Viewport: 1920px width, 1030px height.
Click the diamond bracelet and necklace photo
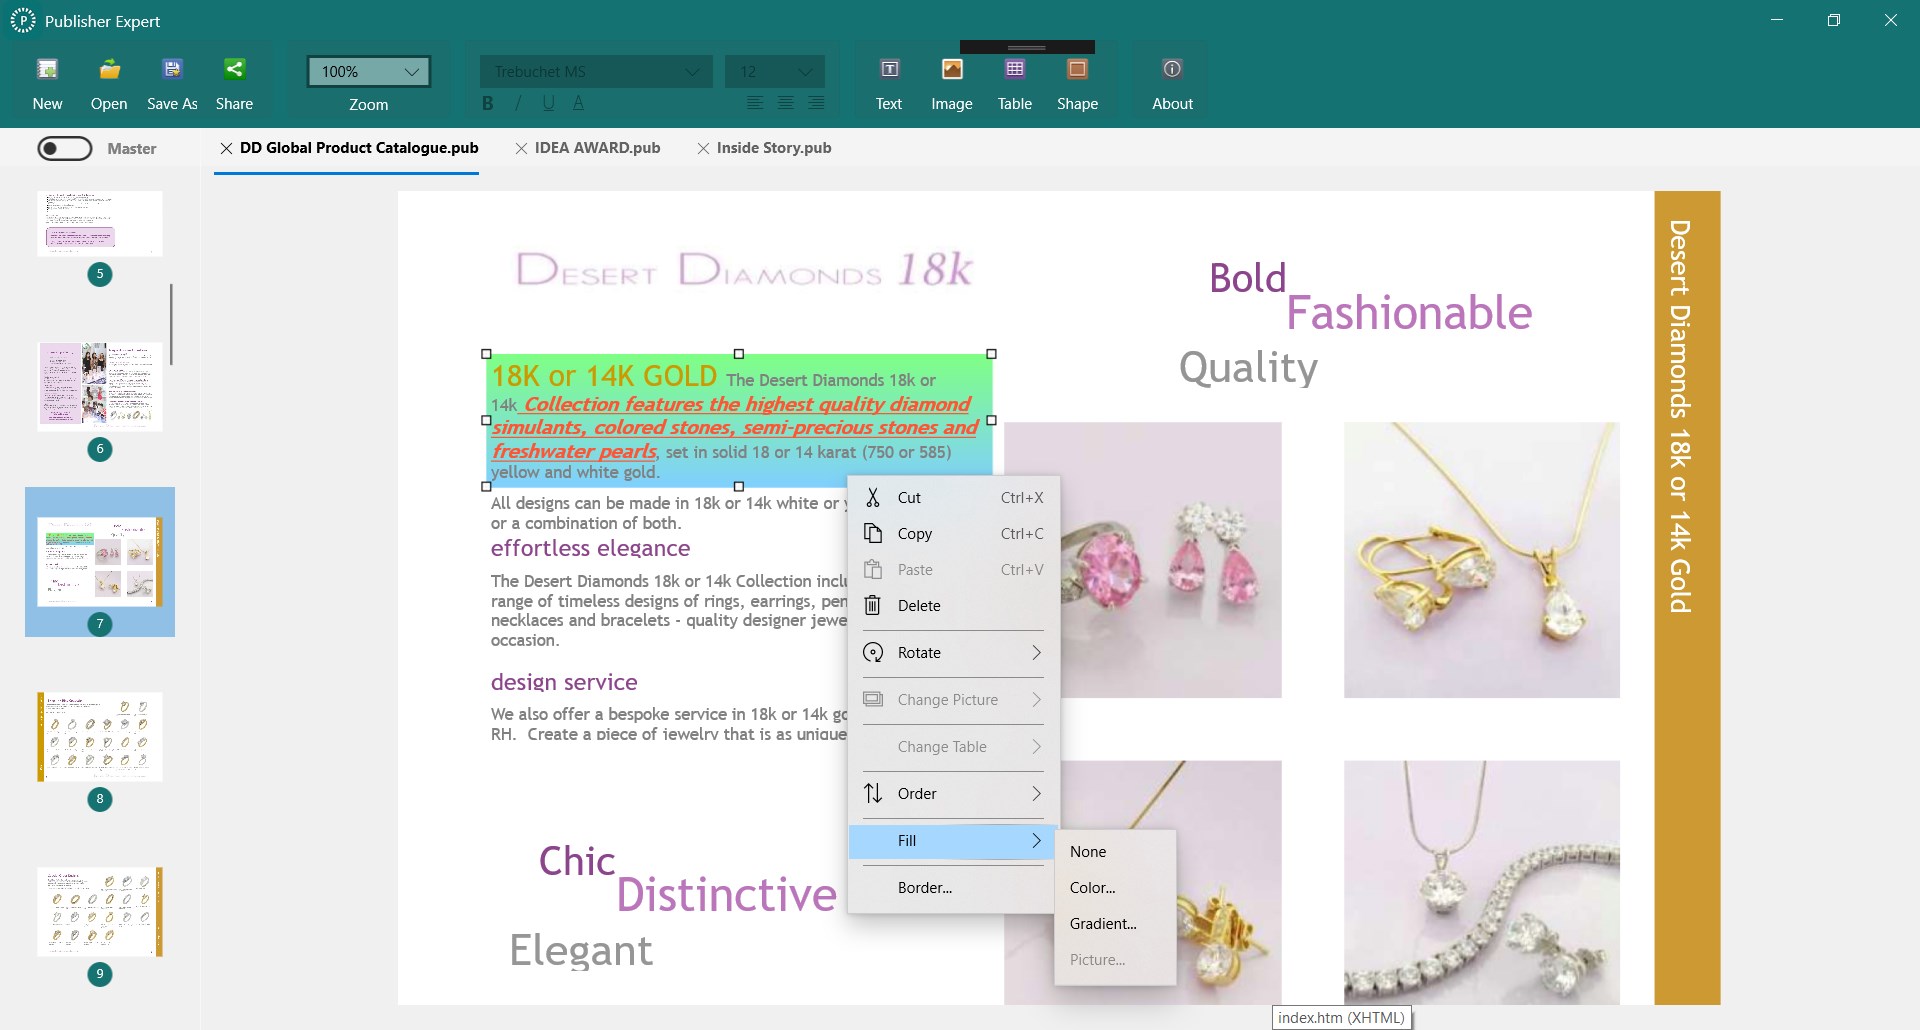[x=1482, y=882]
